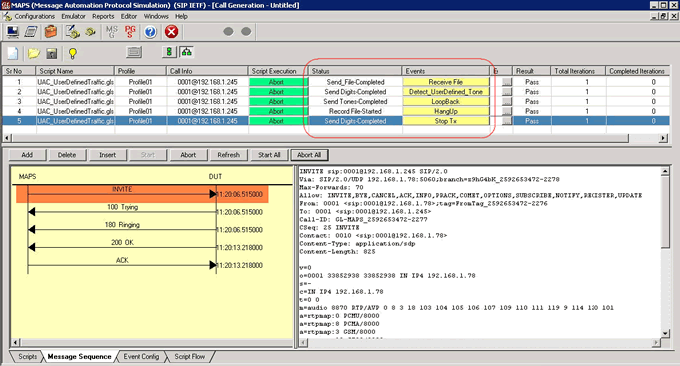
Task: Select the INVITE message in sequence diagram
Action: click(x=142, y=194)
